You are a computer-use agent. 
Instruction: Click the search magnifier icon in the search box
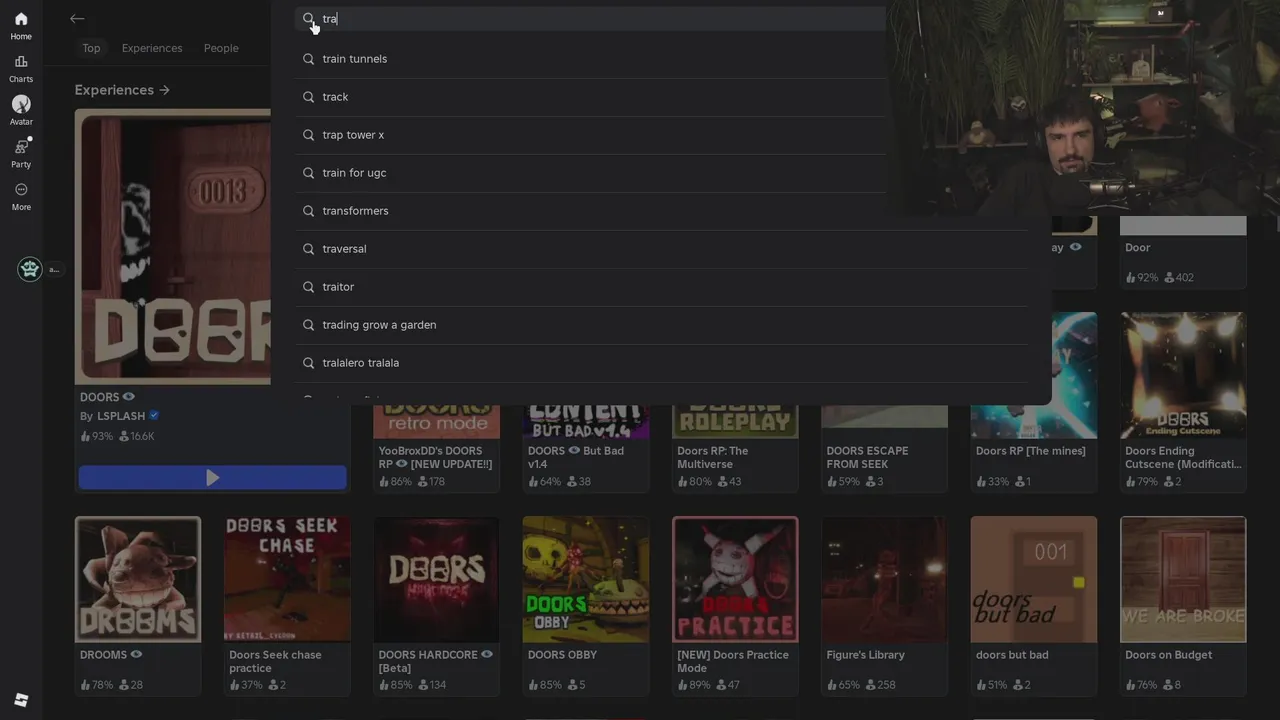pyautogui.click(x=309, y=19)
